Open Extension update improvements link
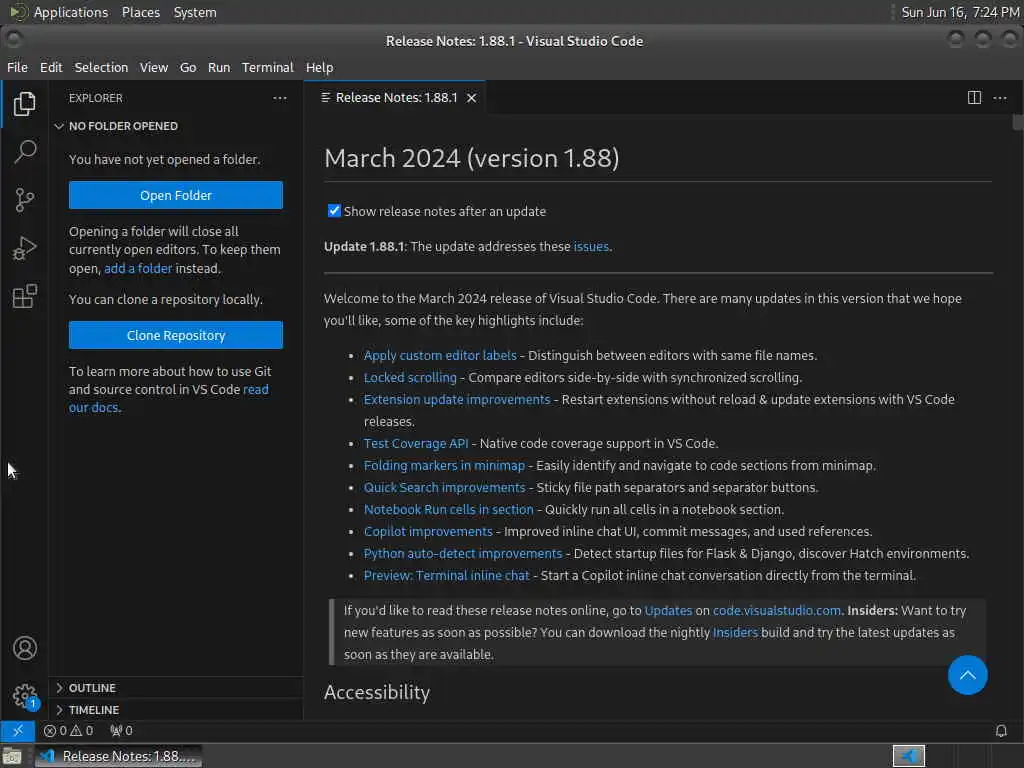This screenshot has width=1024, height=768. click(457, 399)
